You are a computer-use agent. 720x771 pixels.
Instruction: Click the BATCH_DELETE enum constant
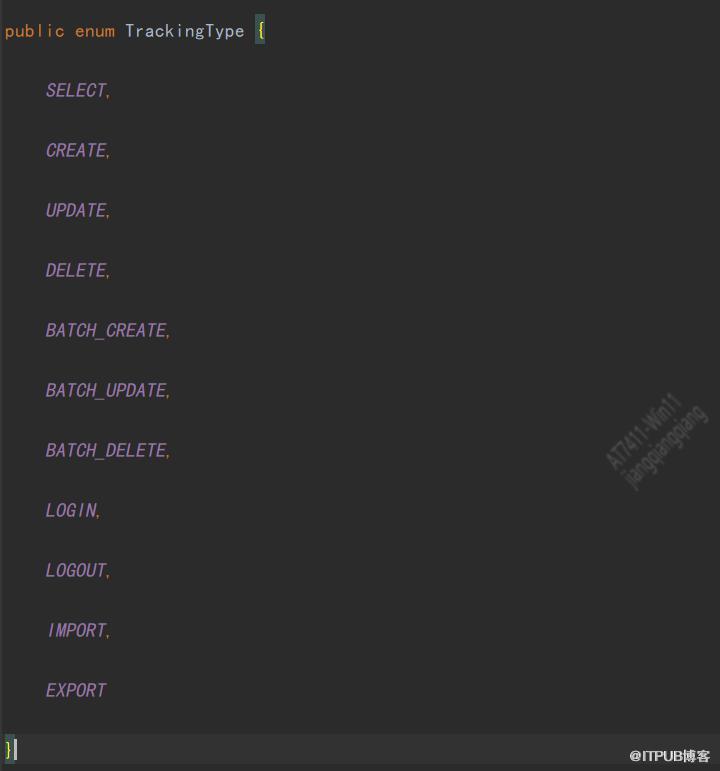[105, 450]
